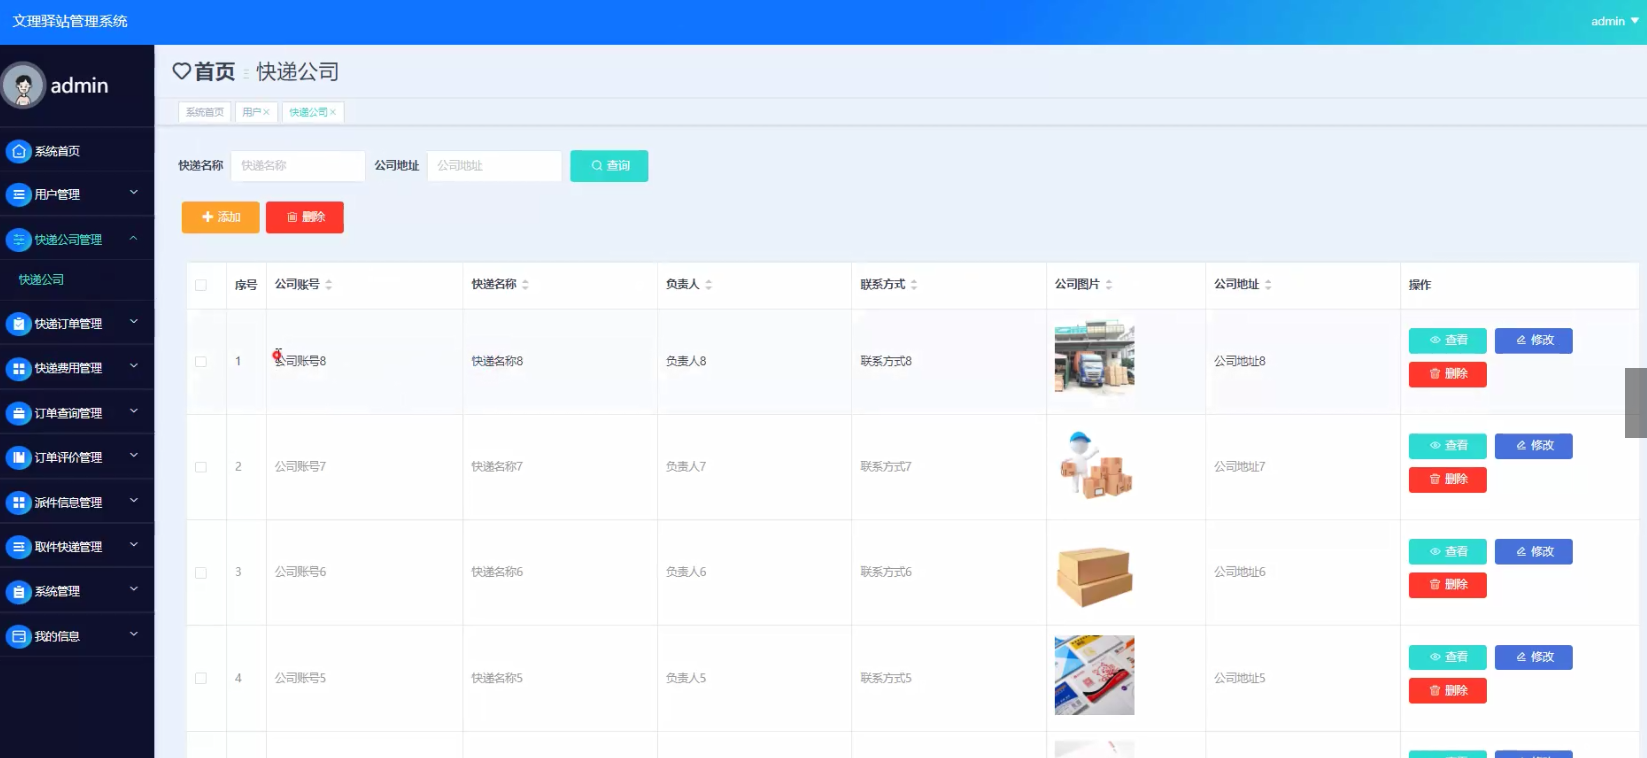The width and height of the screenshot is (1647, 758).
Task: Expand 取件快递管理 menu chevron
Action: point(134,545)
